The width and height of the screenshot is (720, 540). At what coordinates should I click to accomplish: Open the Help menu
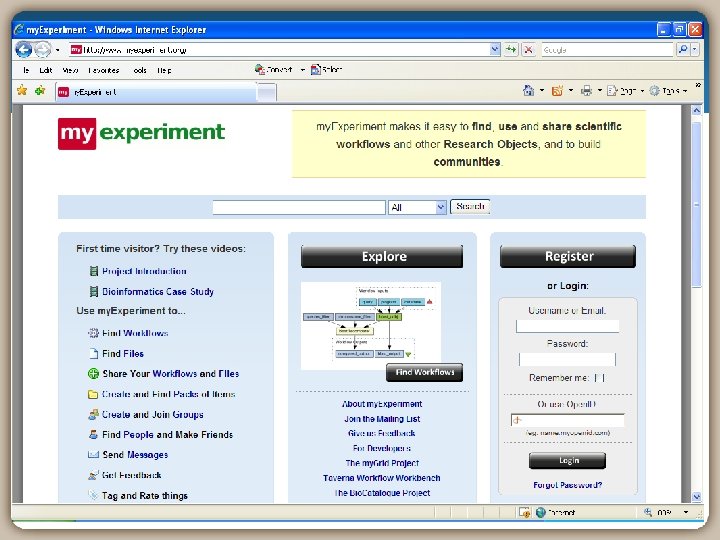pos(164,70)
